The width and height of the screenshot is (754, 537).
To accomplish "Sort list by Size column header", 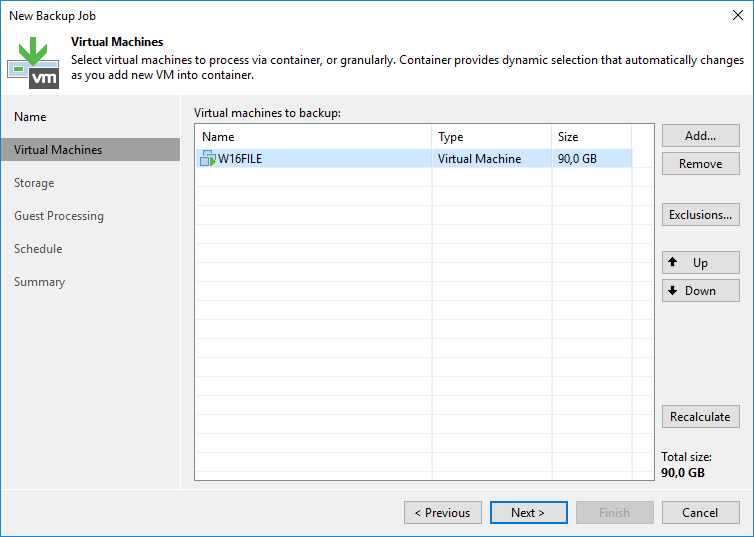I will coord(591,137).
